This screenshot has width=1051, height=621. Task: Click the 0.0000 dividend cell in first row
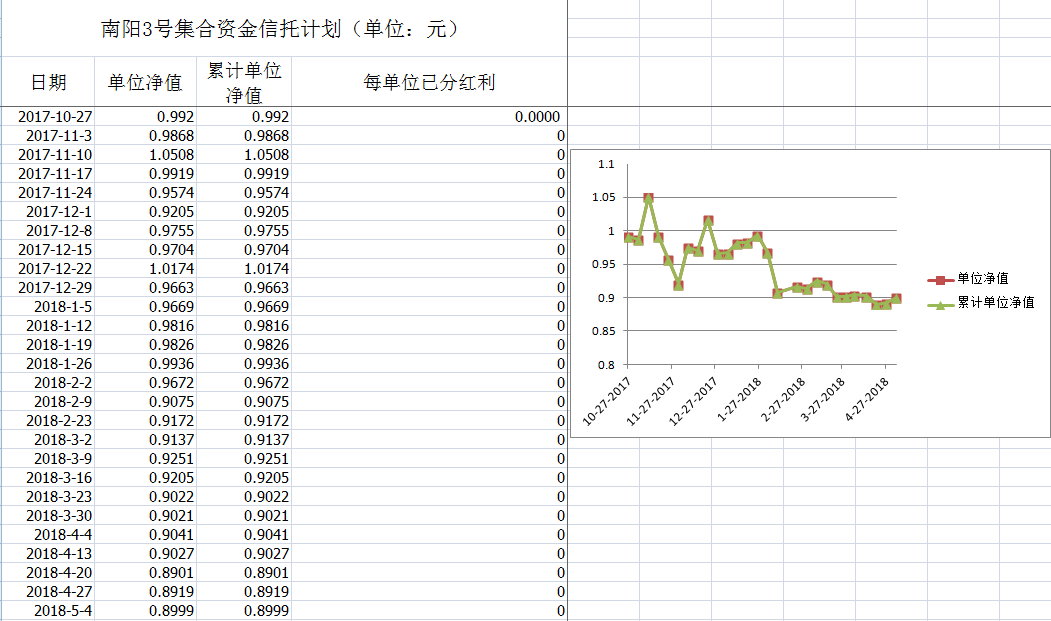(536, 117)
